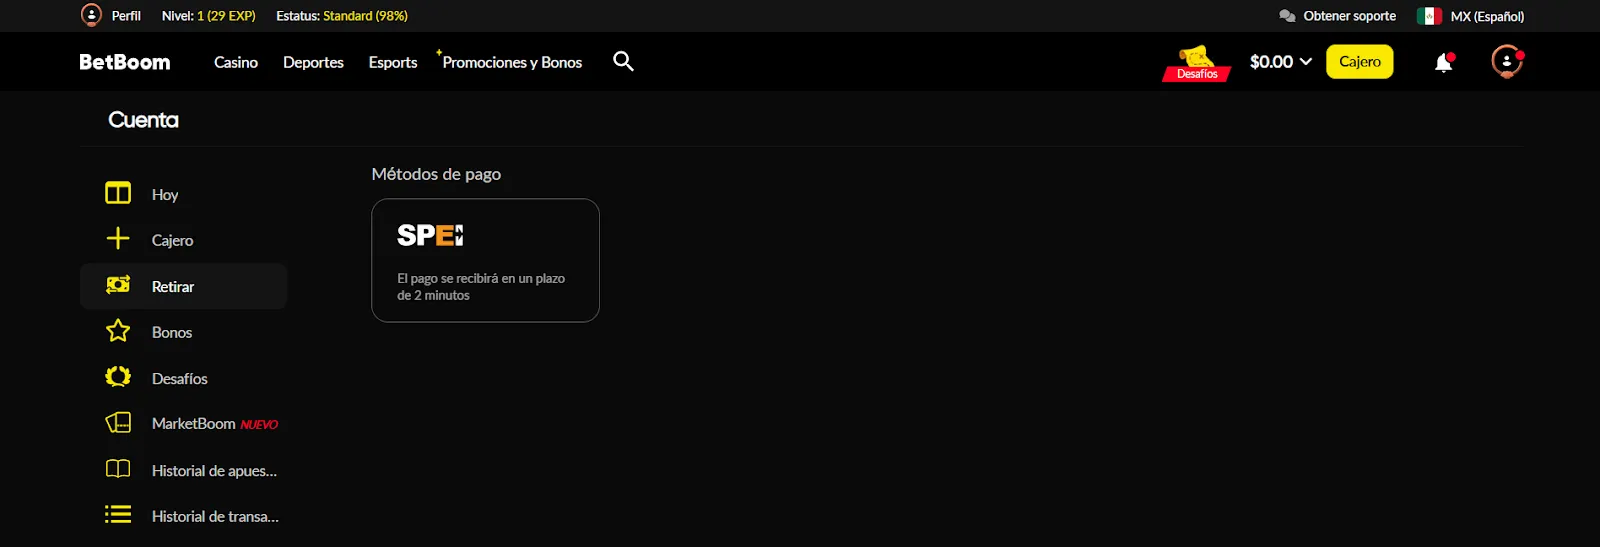Viewport: 1600px width, 547px height.
Task: Open Historial de apuestas entry
Action: pyautogui.click(x=183, y=470)
